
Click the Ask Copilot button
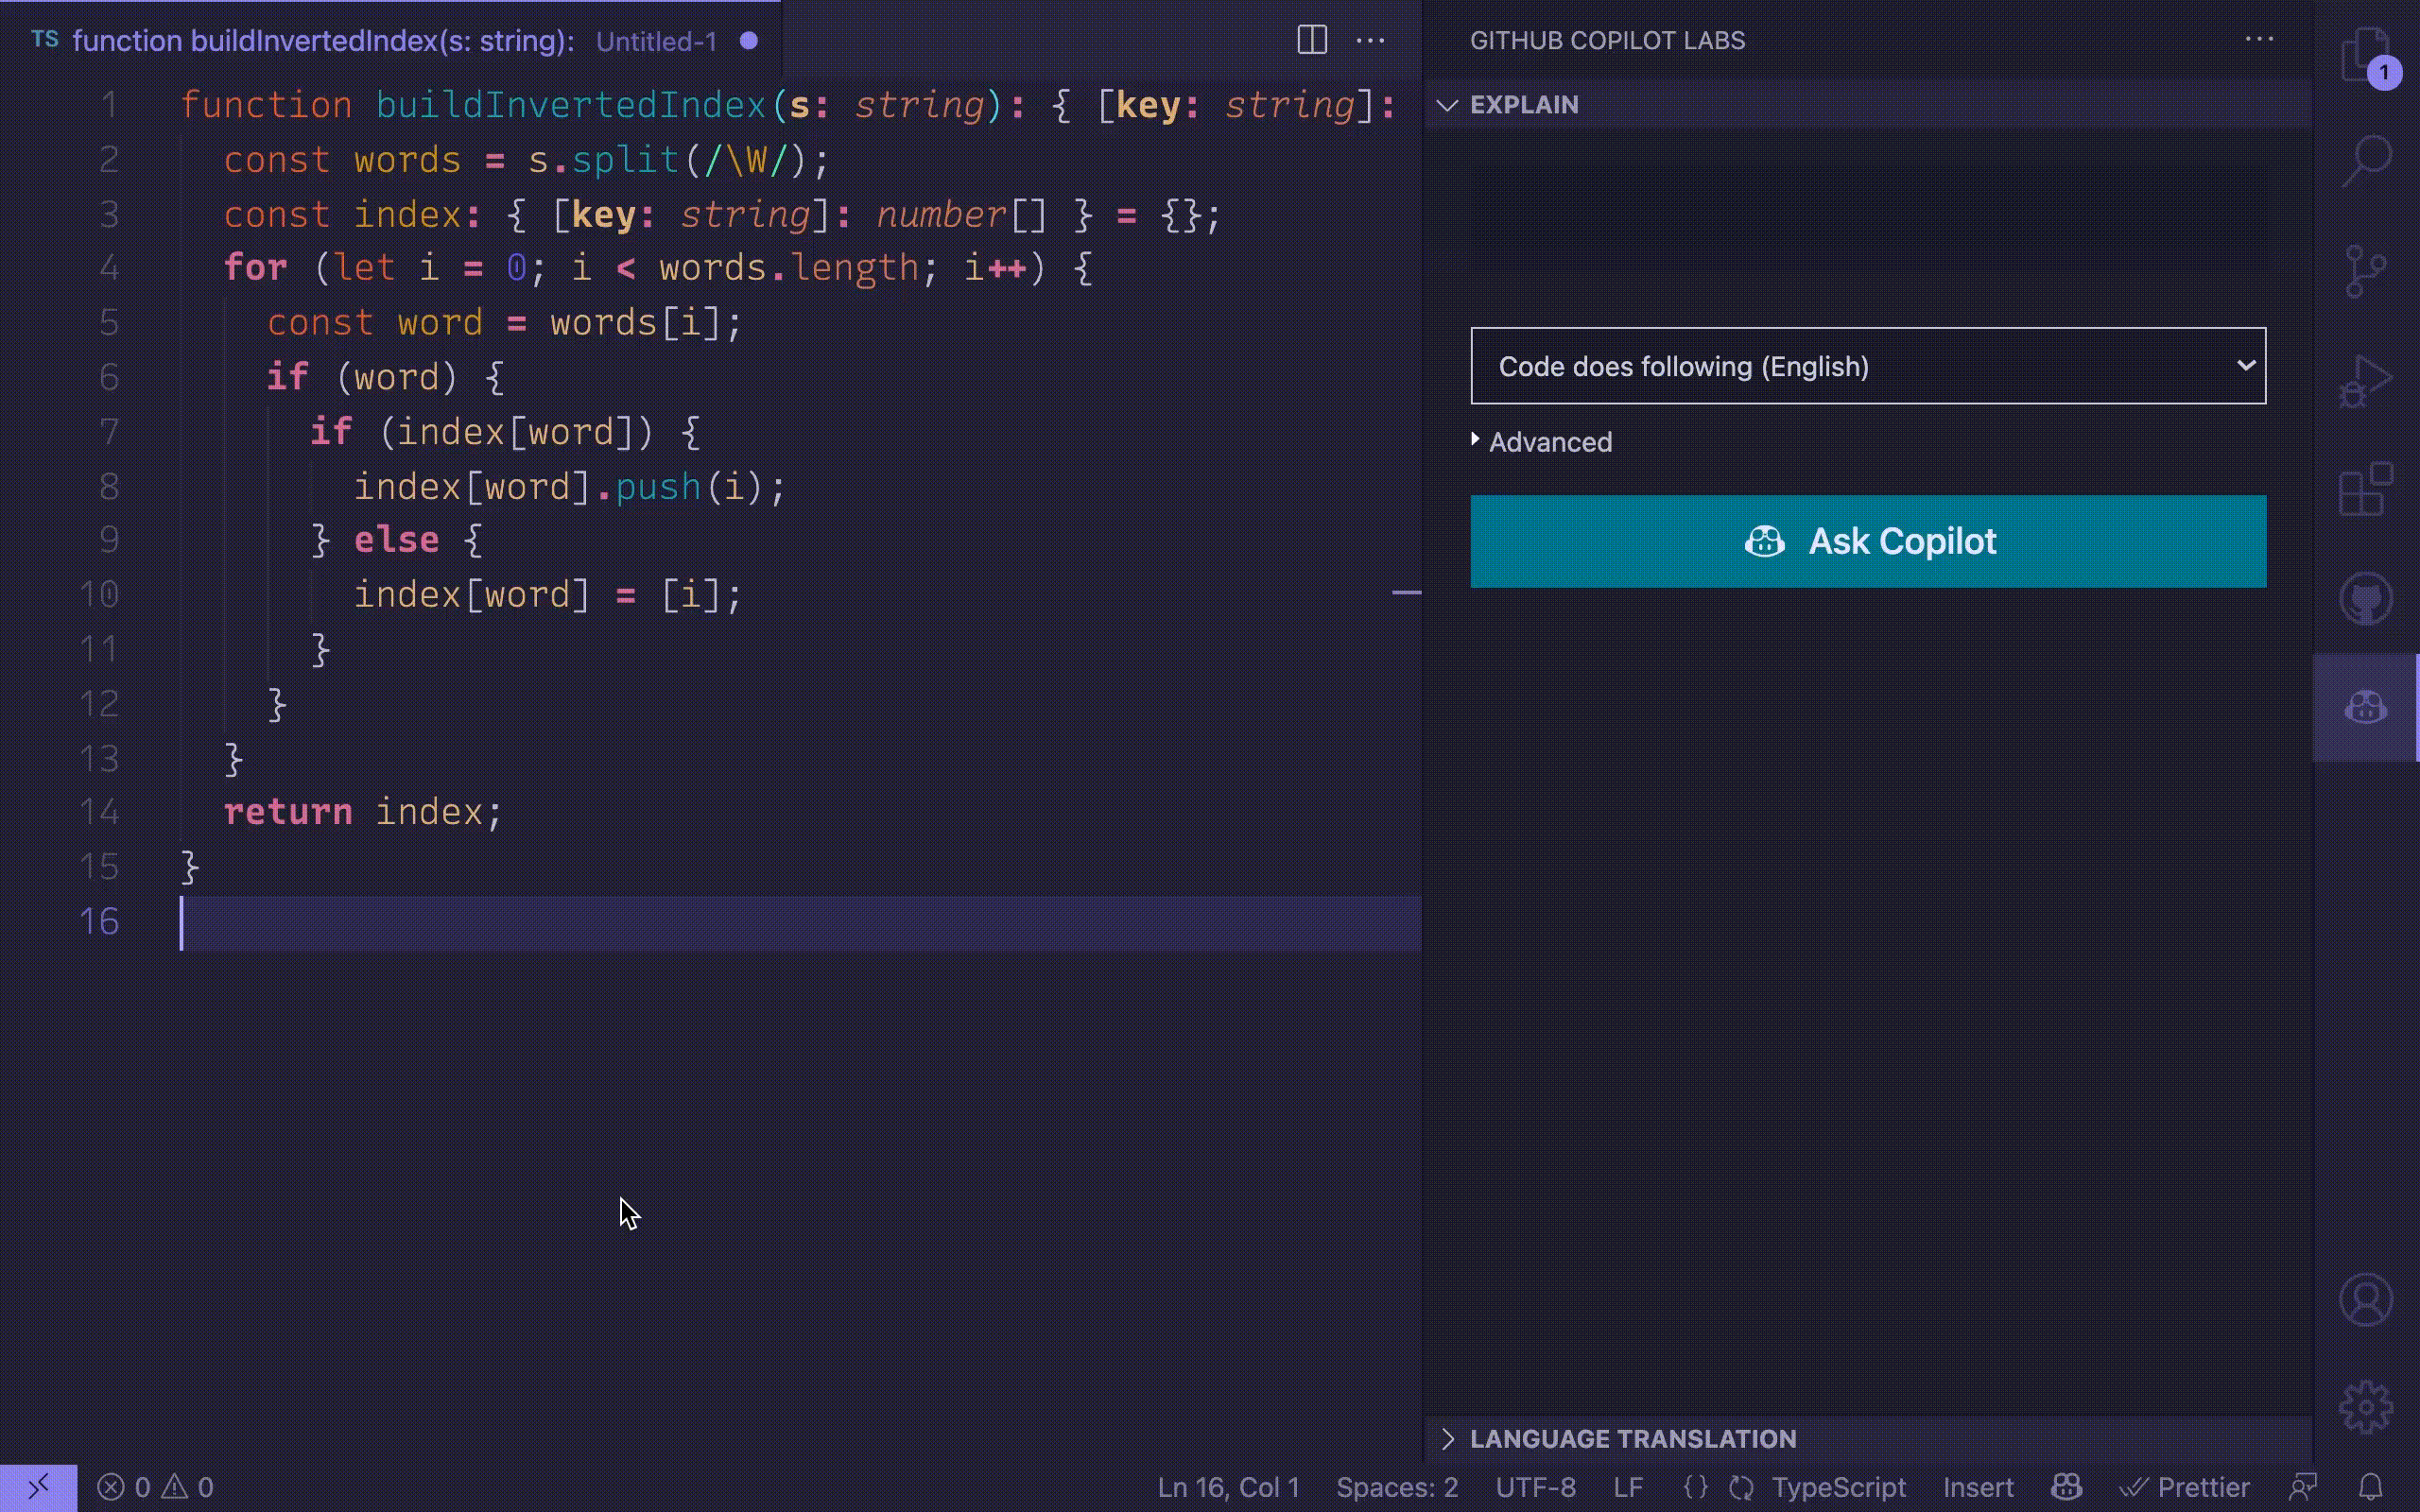coord(1867,541)
